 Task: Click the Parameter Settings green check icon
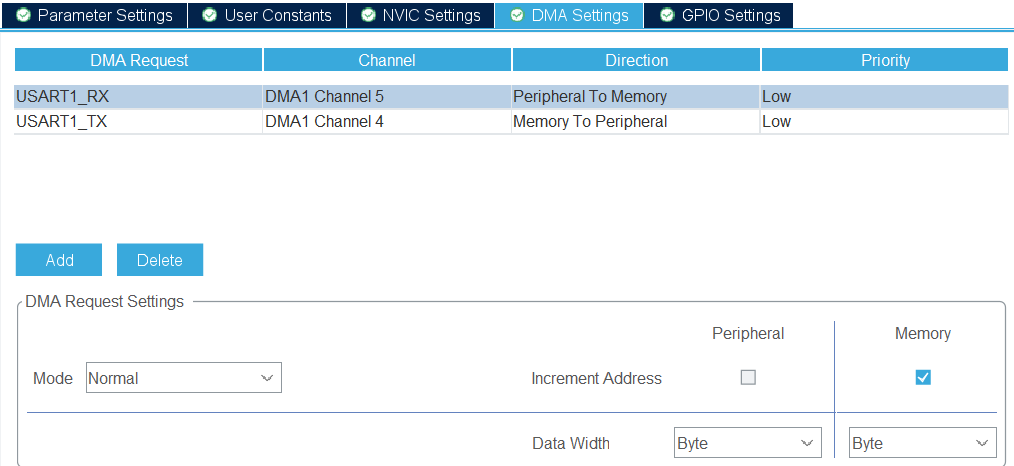(24, 15)
